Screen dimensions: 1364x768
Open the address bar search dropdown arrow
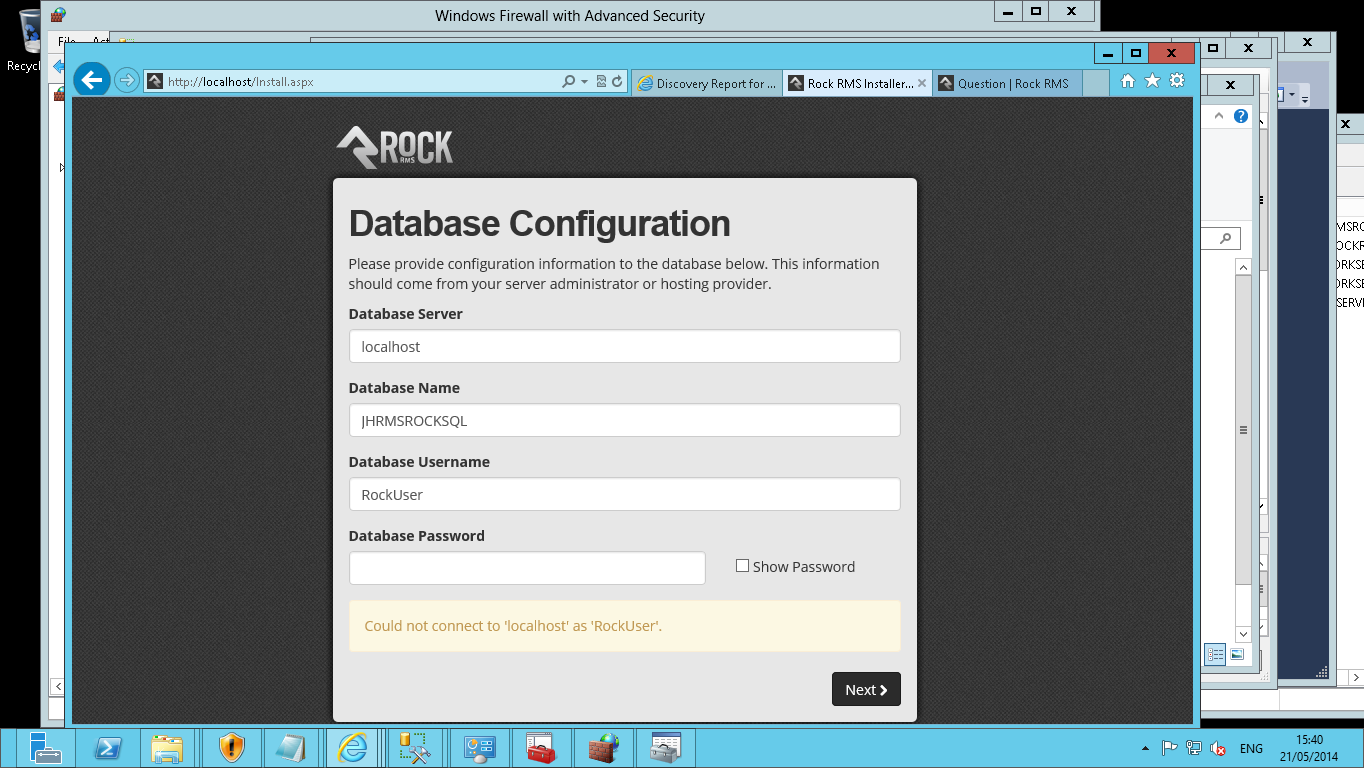(584, 82)
